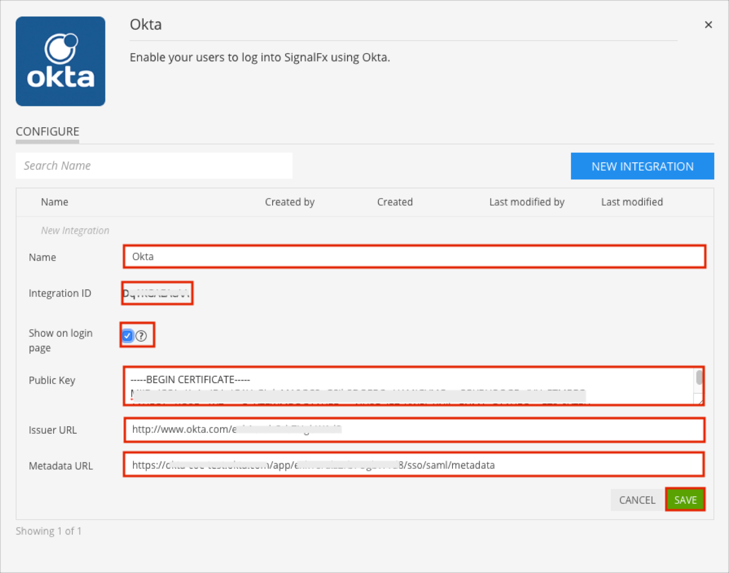The width and height of the screenshot is (729, 573).
Task: Save the Okta integration settings
Action: pyautogui.click(x=685, y=500)
